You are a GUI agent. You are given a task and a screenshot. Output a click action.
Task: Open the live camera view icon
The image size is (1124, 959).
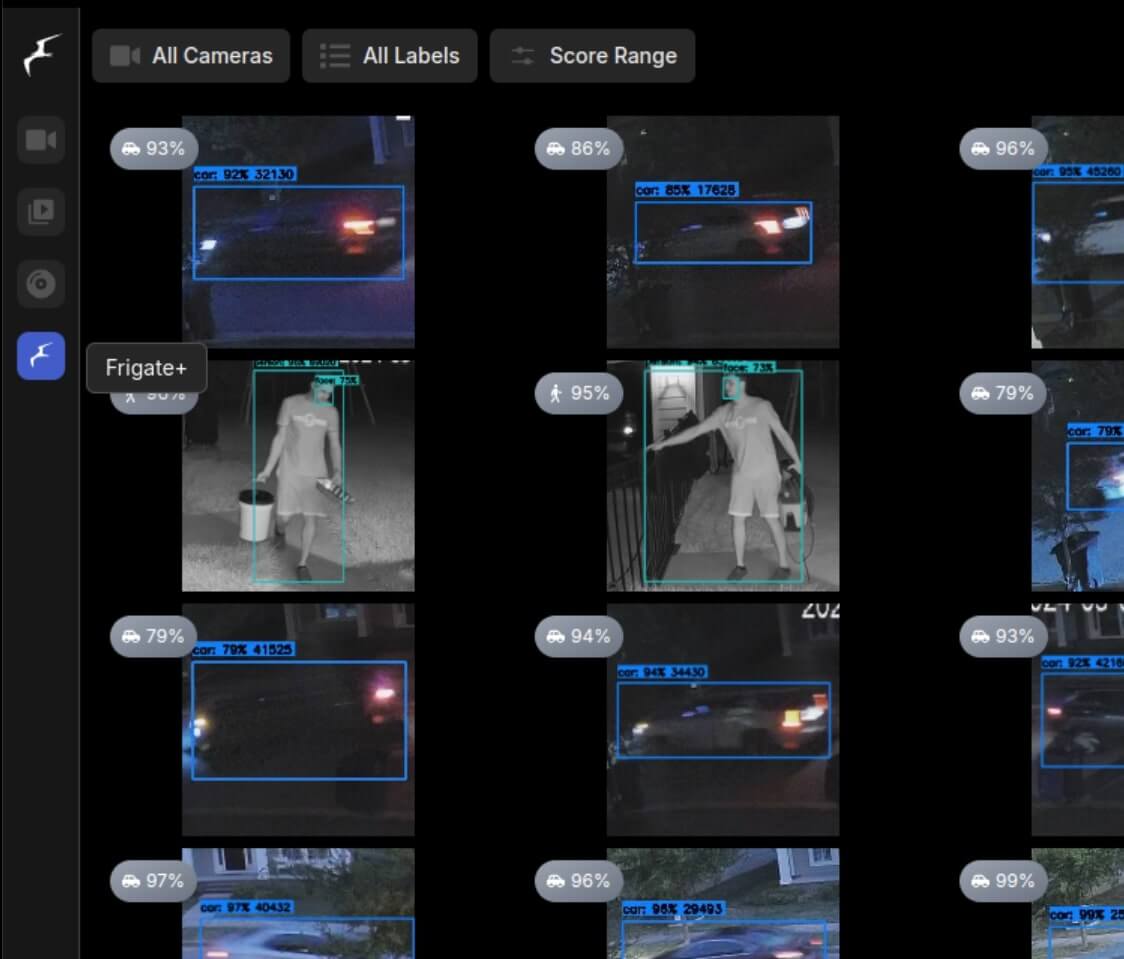pos(41,140)
